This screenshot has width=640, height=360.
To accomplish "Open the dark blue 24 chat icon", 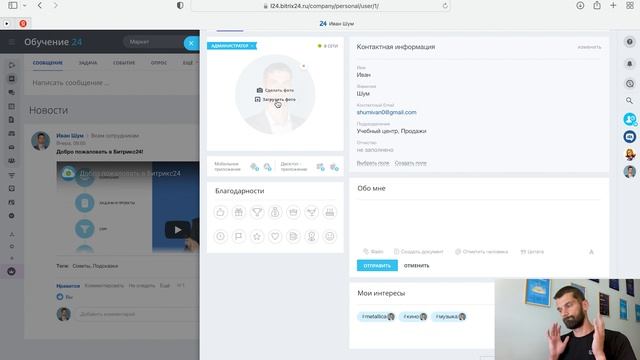I will [x=630, y=137].
